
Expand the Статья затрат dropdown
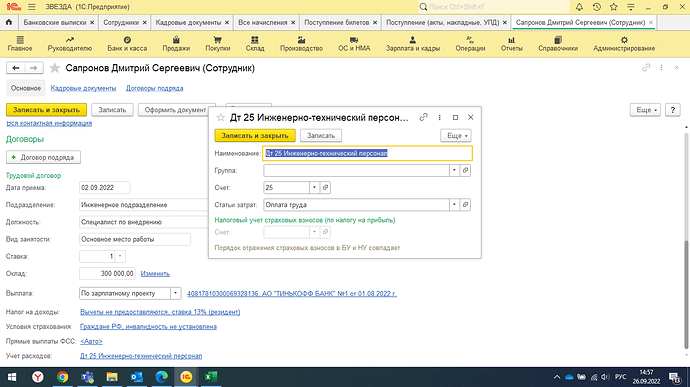click(x=454, y=205)
